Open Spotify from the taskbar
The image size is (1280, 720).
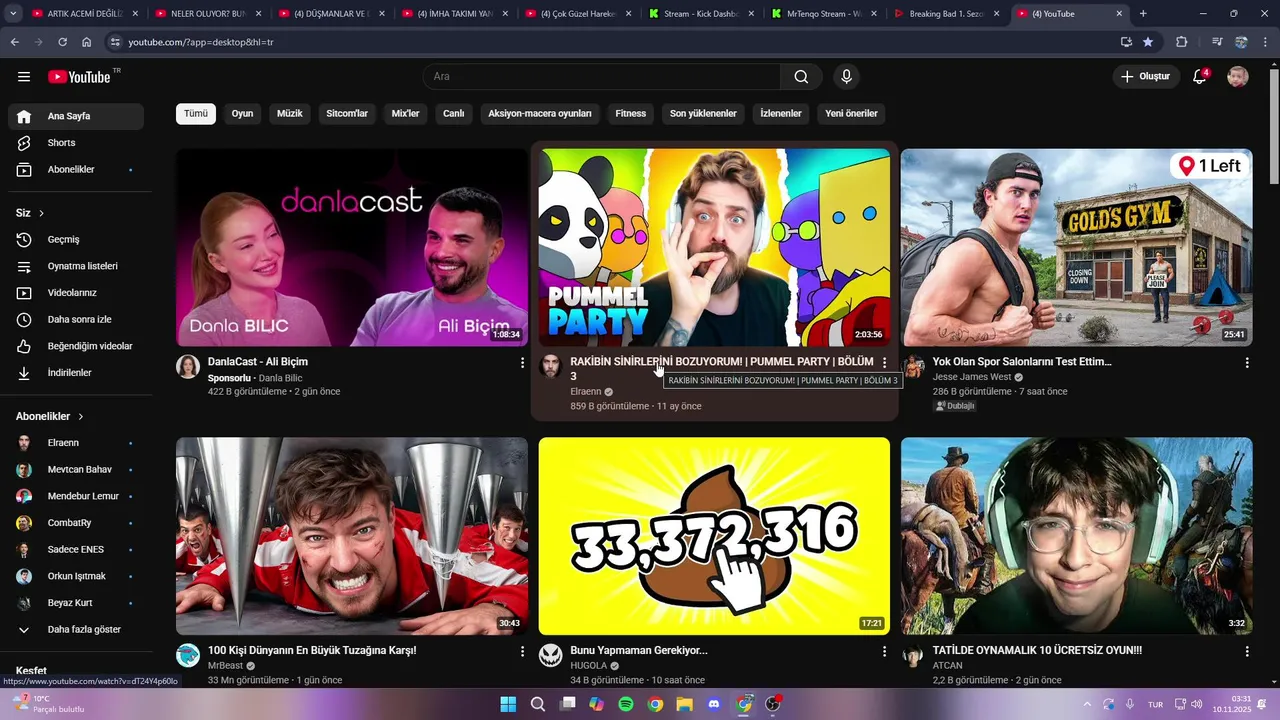[x=626, y=704]
